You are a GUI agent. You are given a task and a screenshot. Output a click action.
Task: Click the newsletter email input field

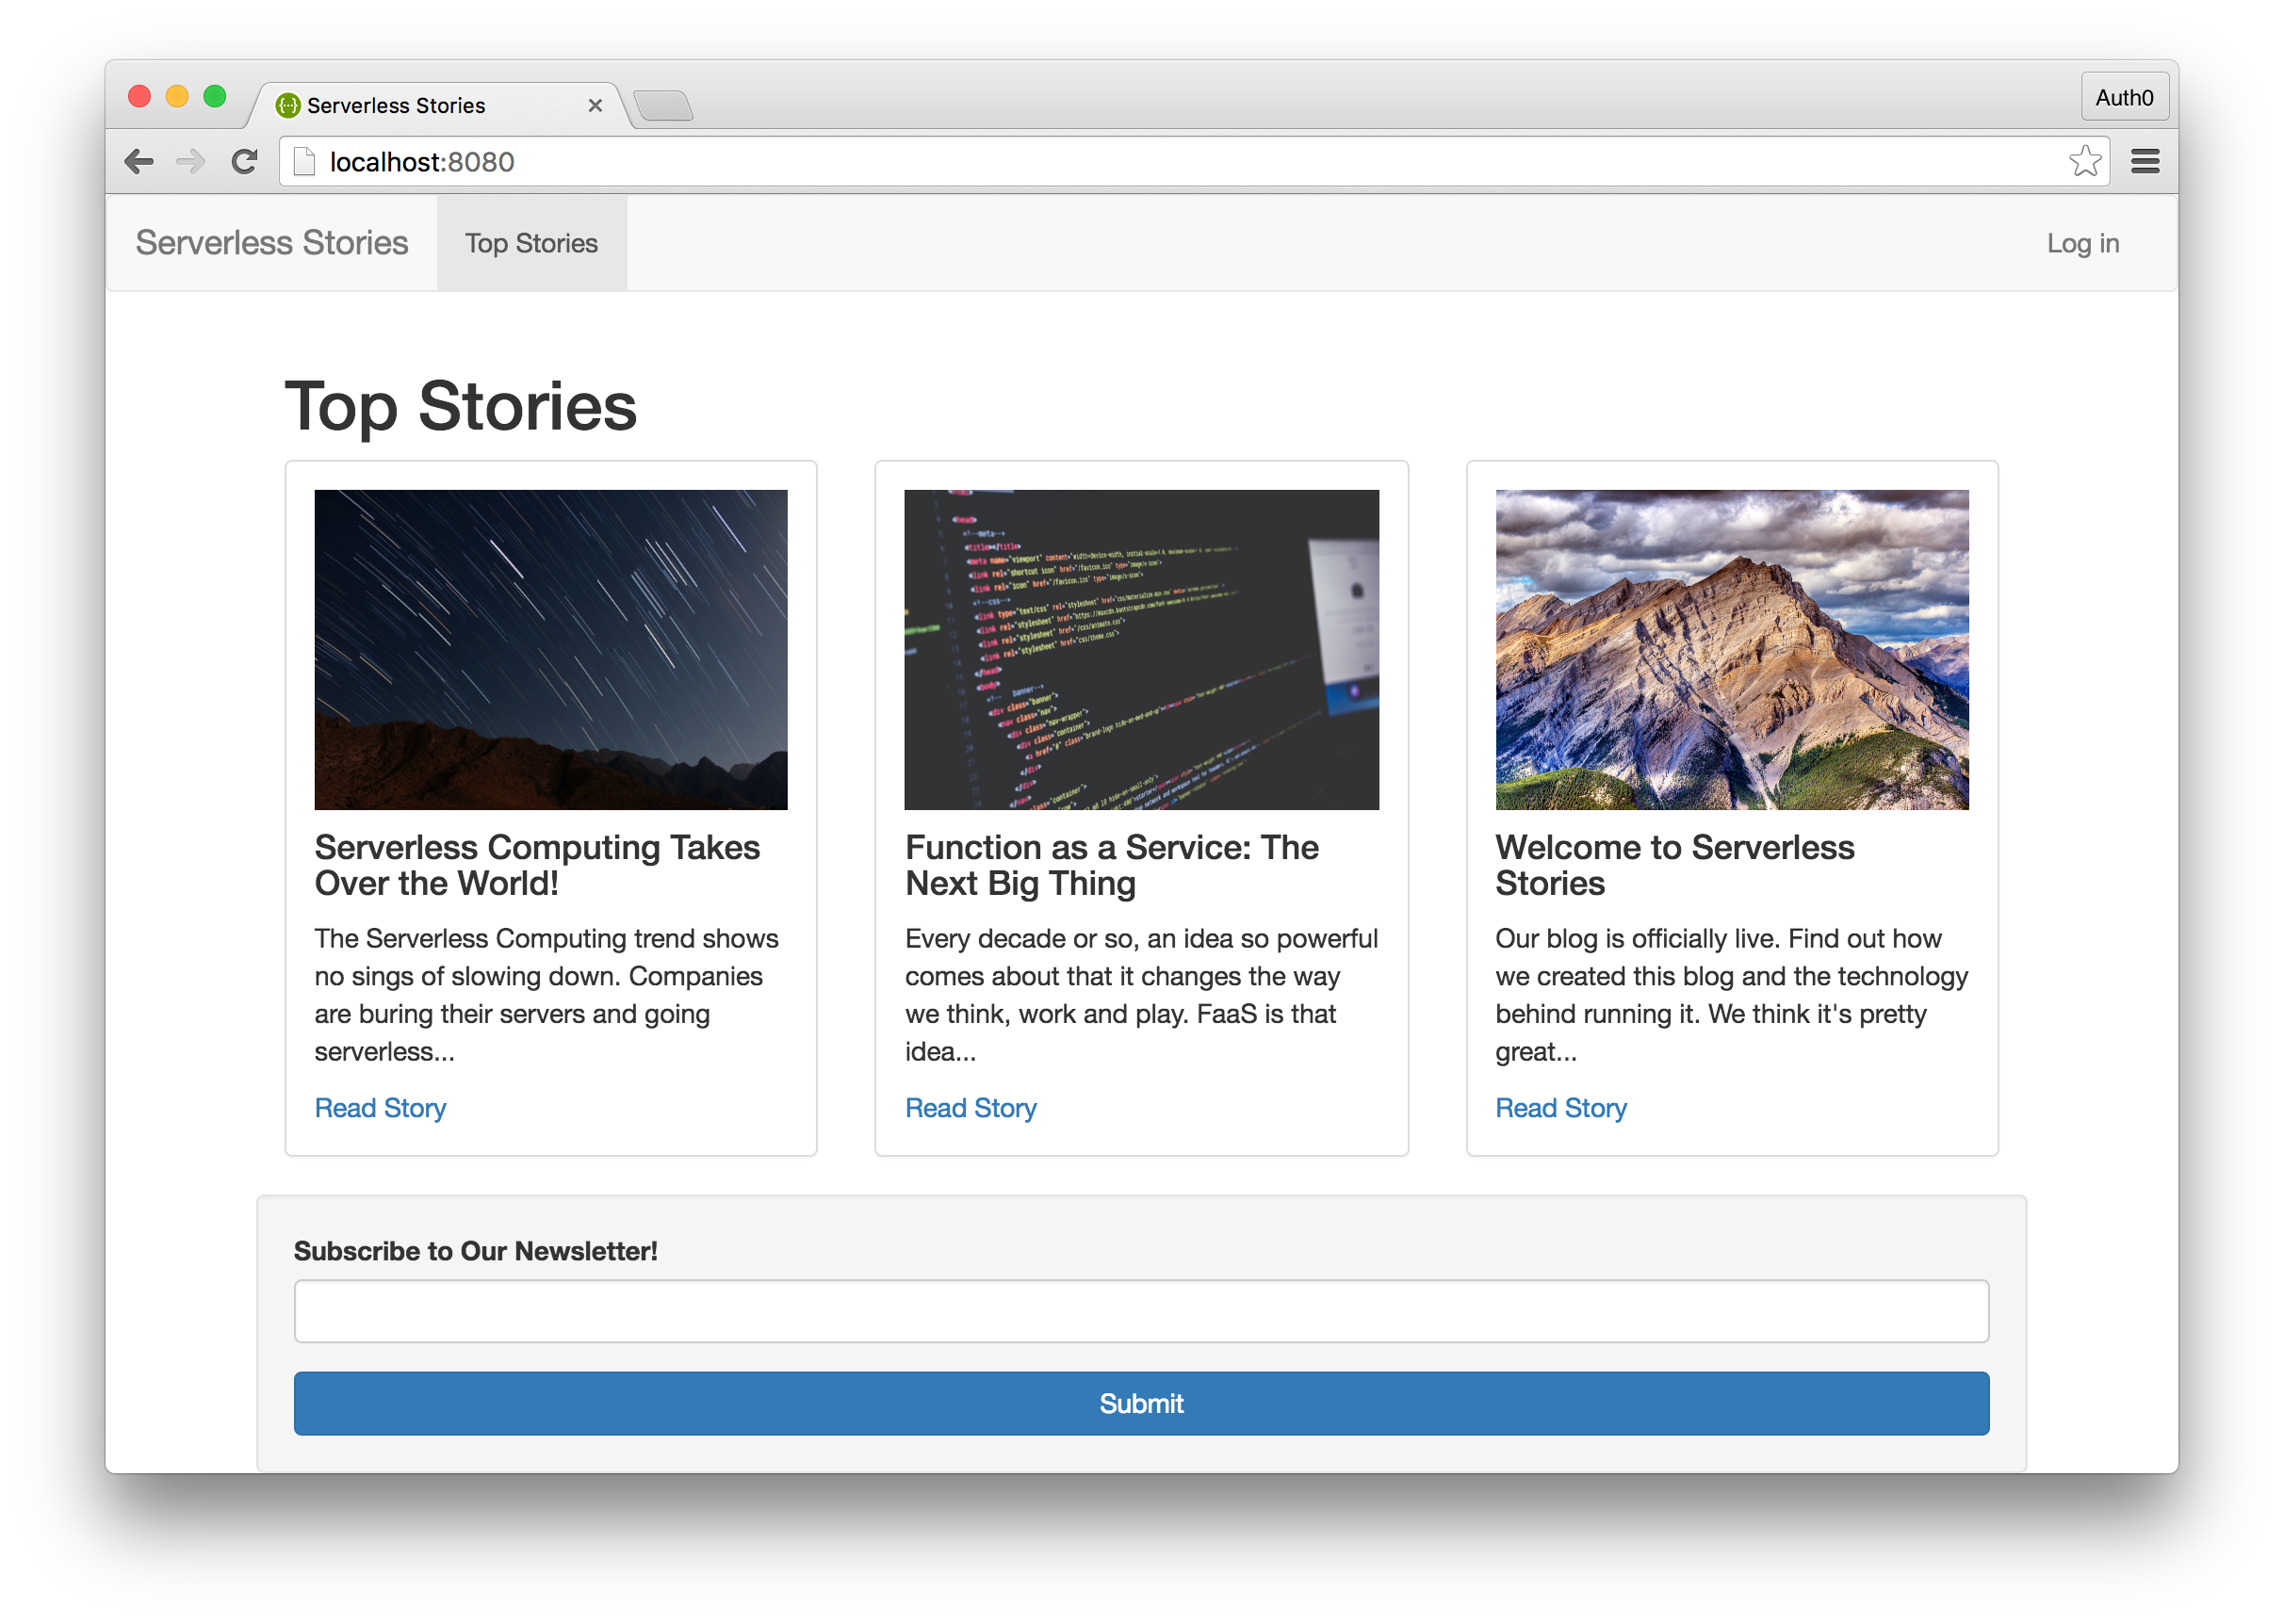click(x=1141, y=1311)
